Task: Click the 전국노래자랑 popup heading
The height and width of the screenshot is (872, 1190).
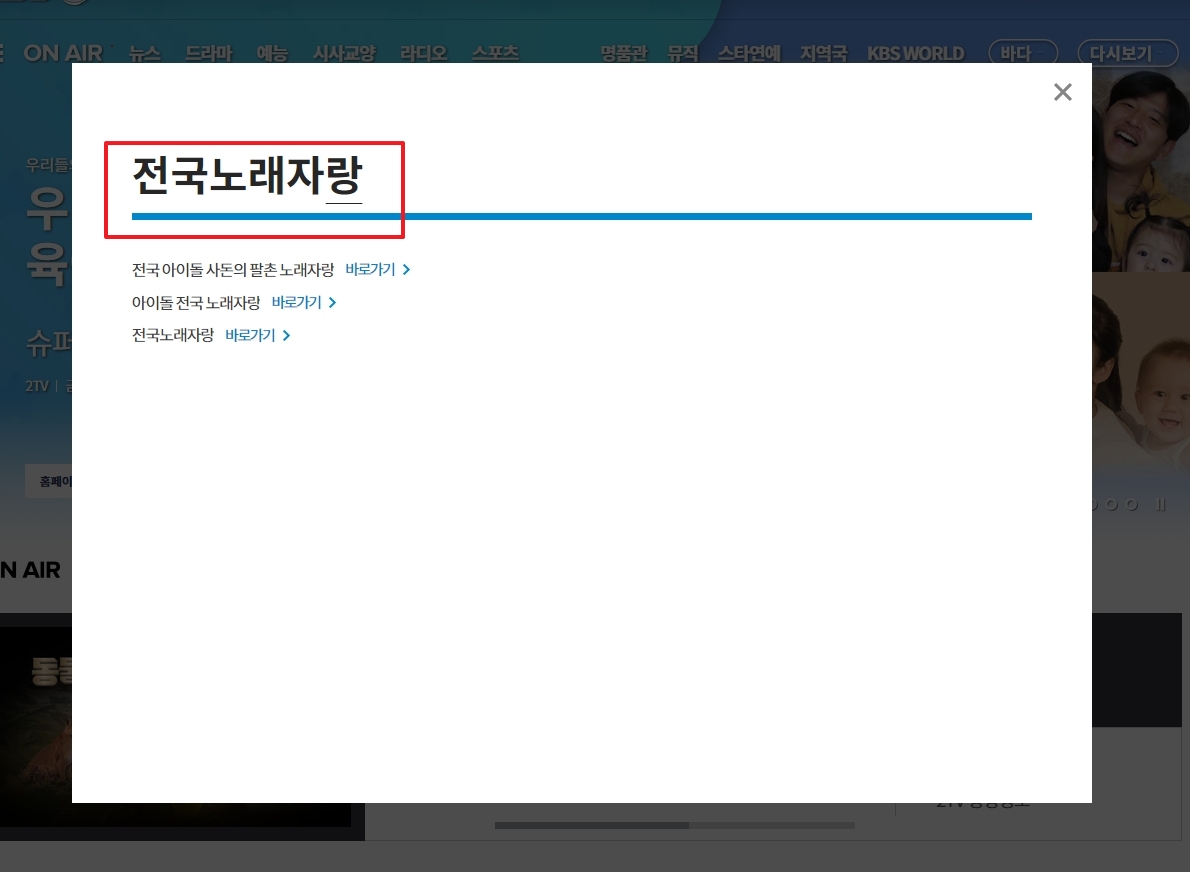Action: pyautogui.click(x=247, y=175)
